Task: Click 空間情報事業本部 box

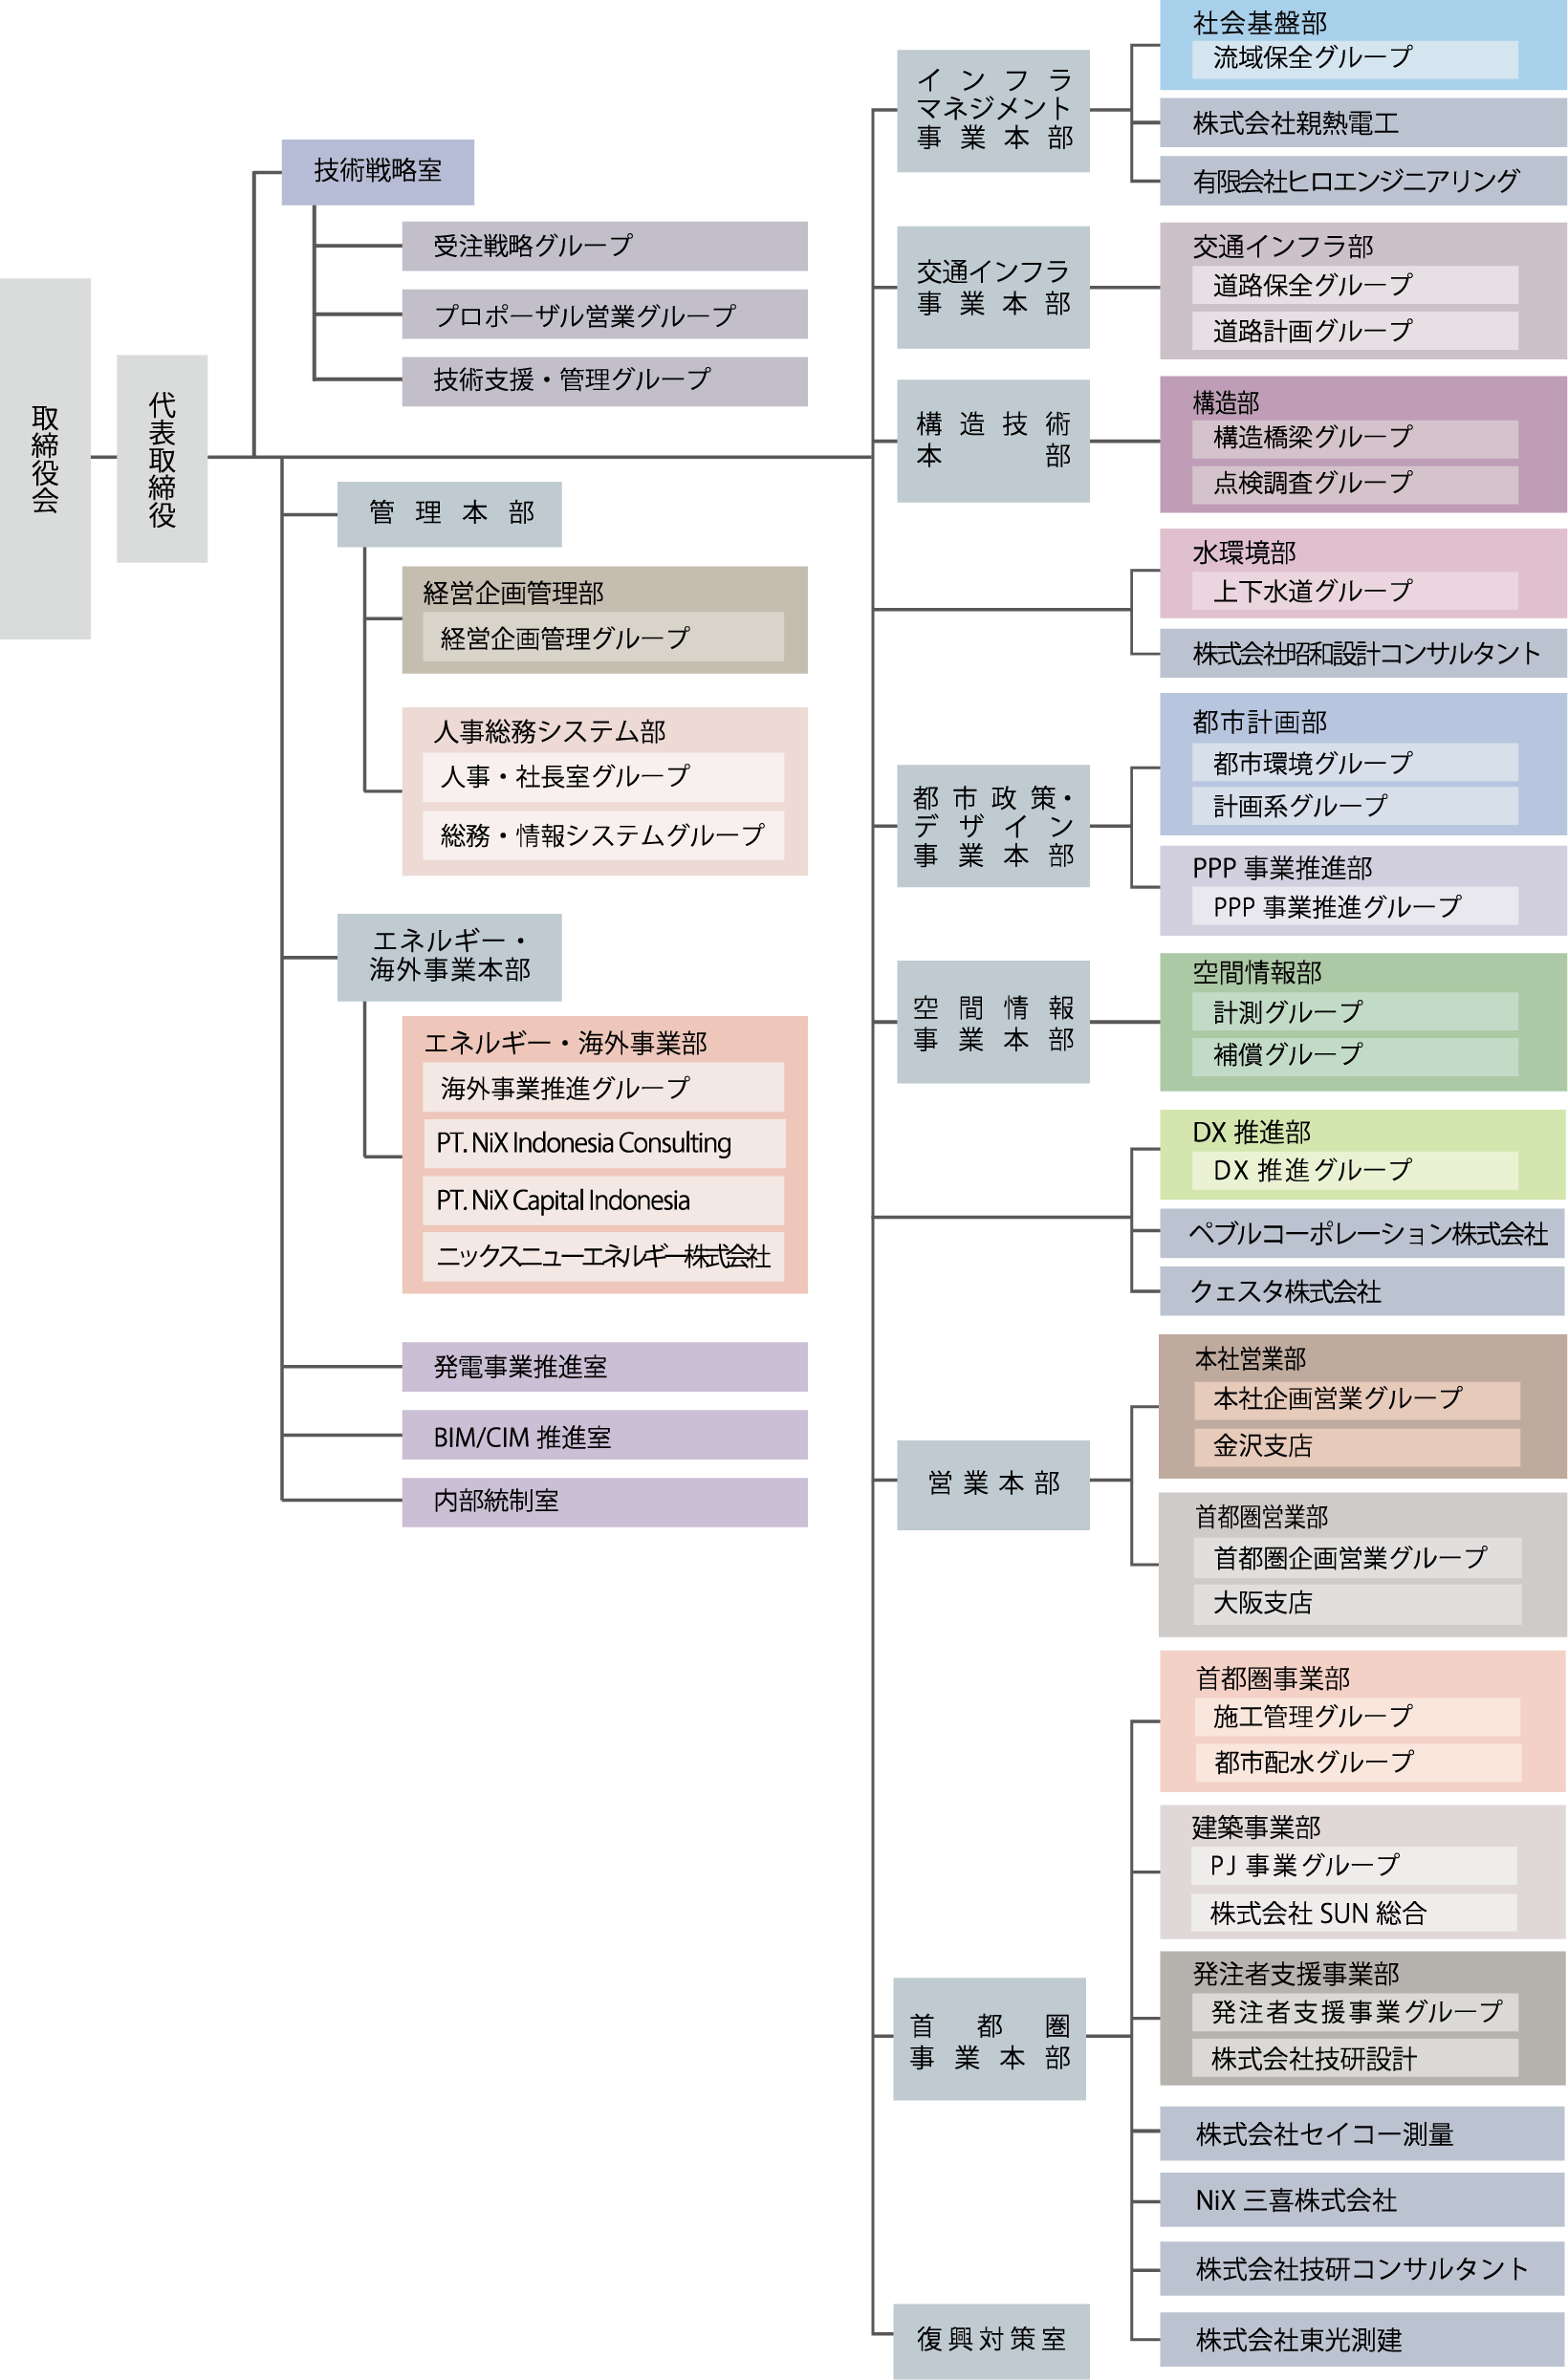Action: tap(993, 1022)
